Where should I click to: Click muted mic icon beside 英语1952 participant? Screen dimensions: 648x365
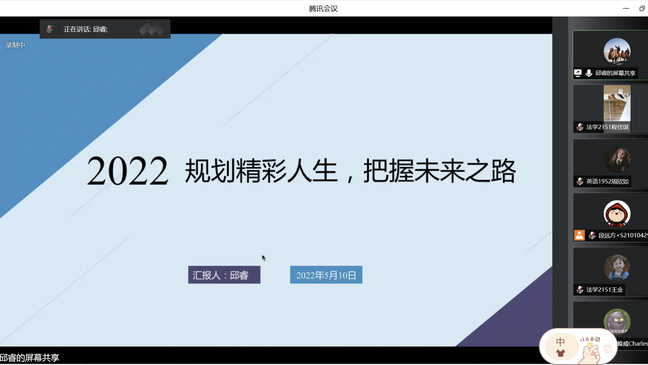(x=580, y=181)
